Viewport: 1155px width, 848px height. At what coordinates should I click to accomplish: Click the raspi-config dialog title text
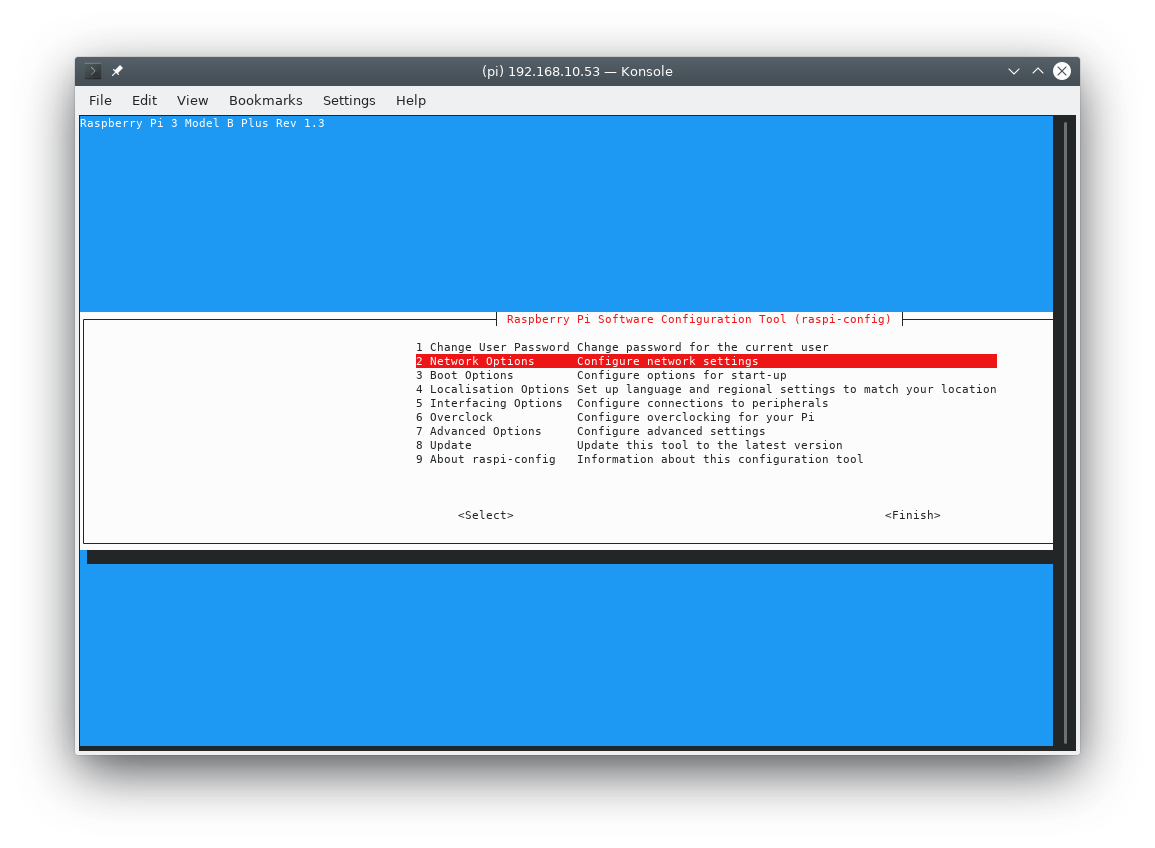coord(699,319)
